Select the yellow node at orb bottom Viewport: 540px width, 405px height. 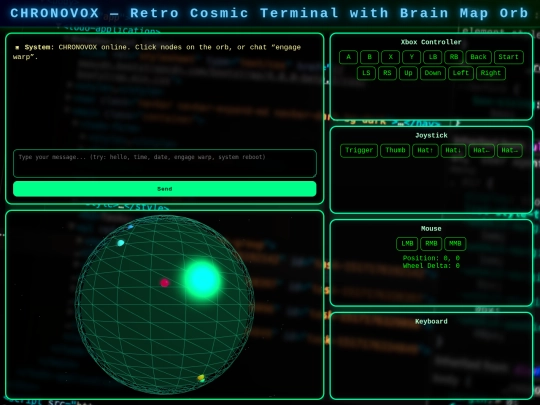tap(201, 378)
